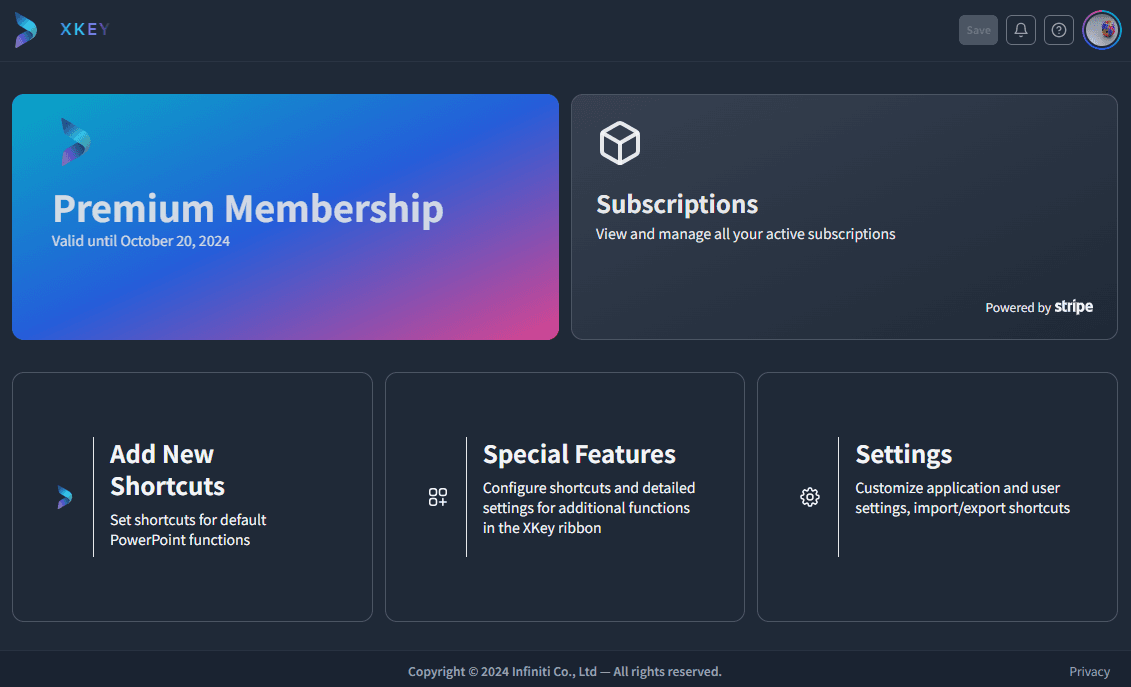Click the Special Features heading
Image resolution: width=1131 pixels, height=687 pixels.
pyautogui.click(x=579, y=454)
